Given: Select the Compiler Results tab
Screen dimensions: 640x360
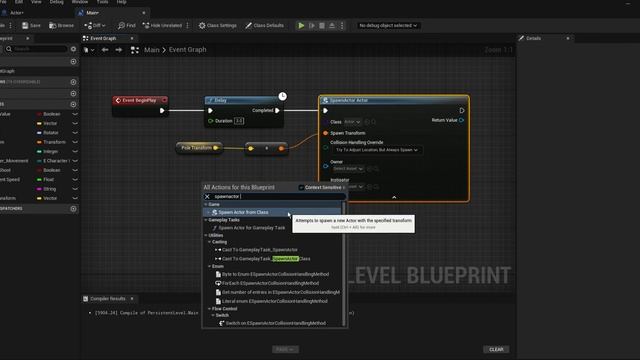Looking at the screenshot, I should (x=107, y=298).
